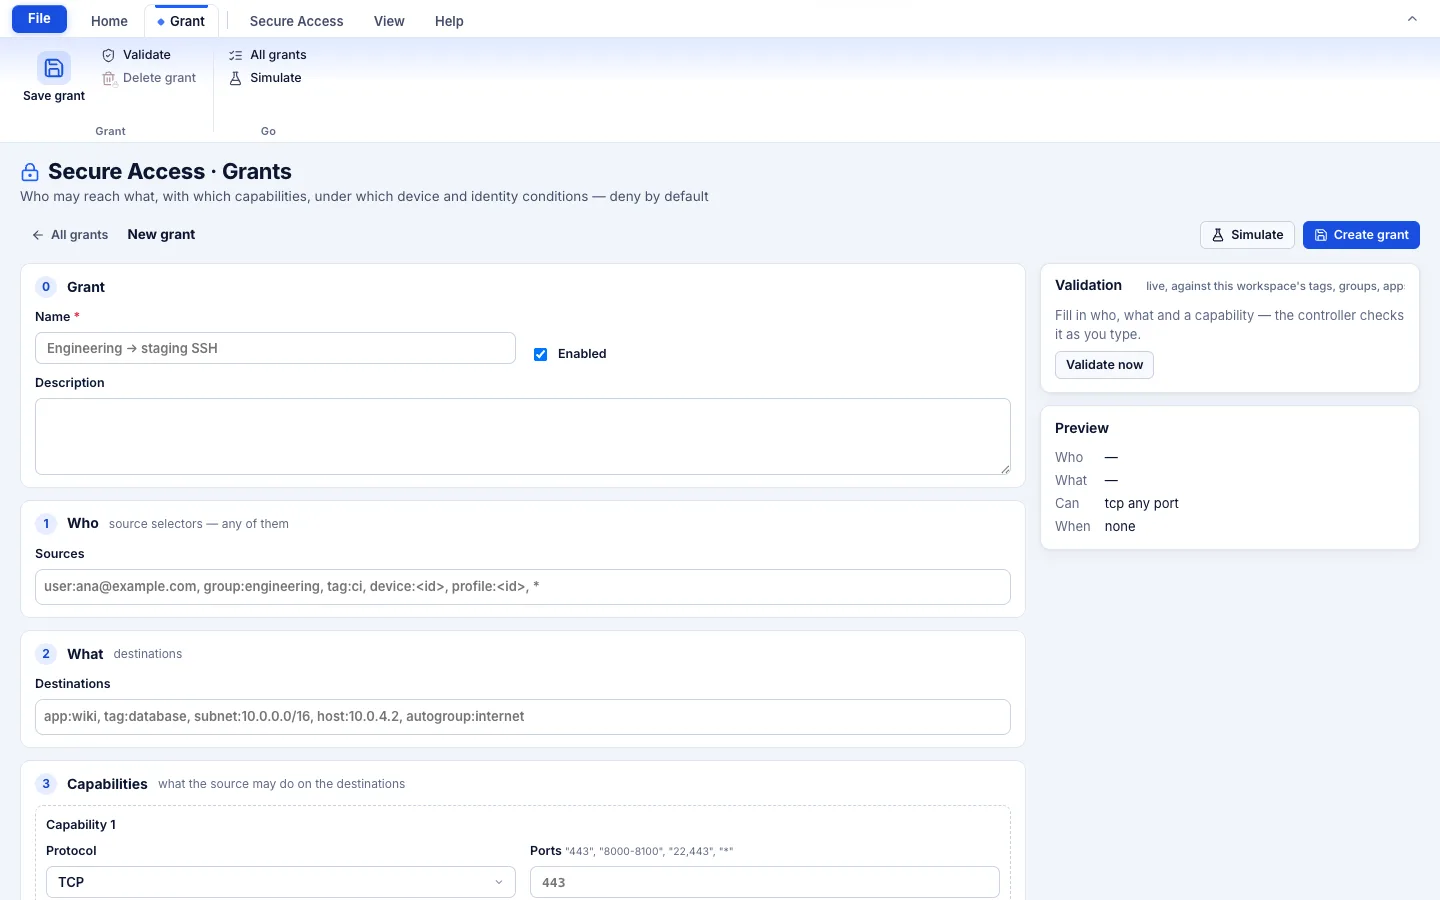Select the Grant ribbon tab
This screenshot has width=1440, height=900.
[181, 21]
